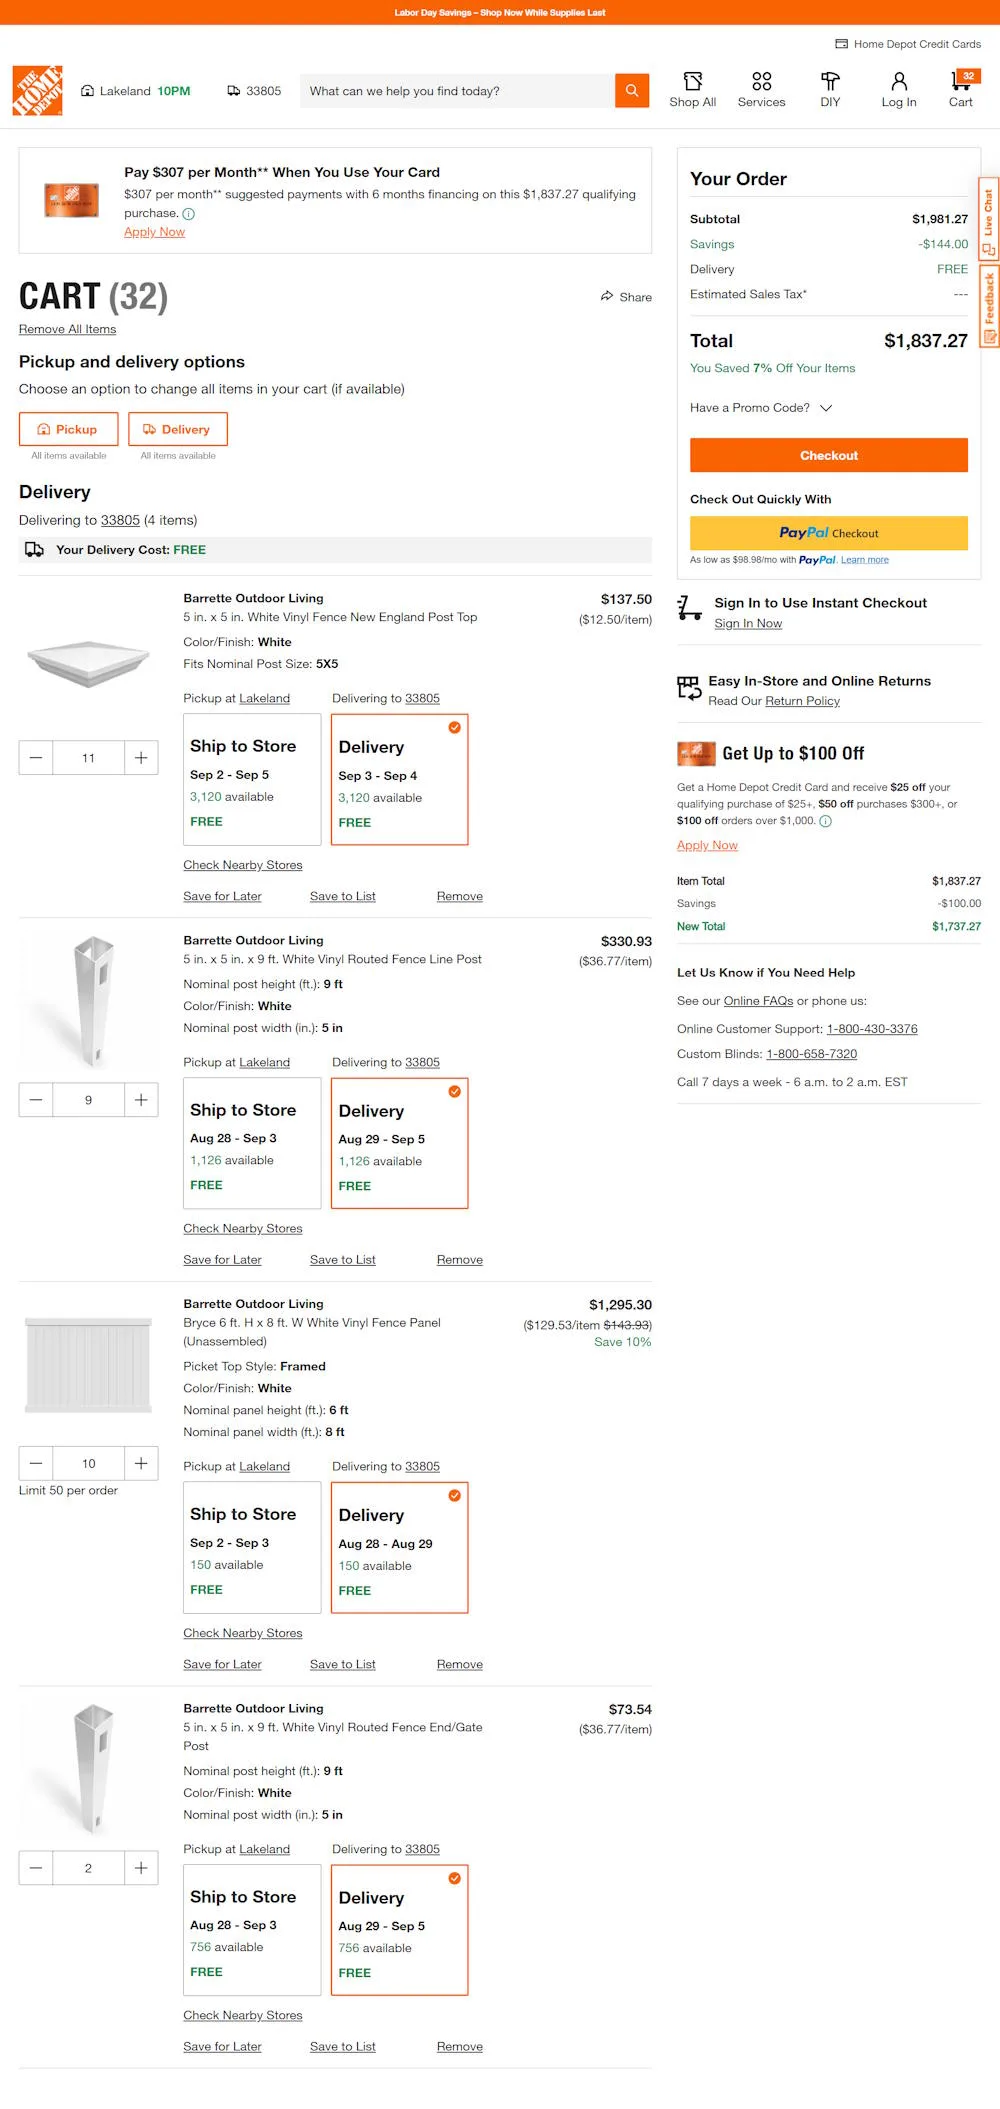Screen dimensions: 1000x2109
Task: Click the search input field
Action: coord(457,91)
